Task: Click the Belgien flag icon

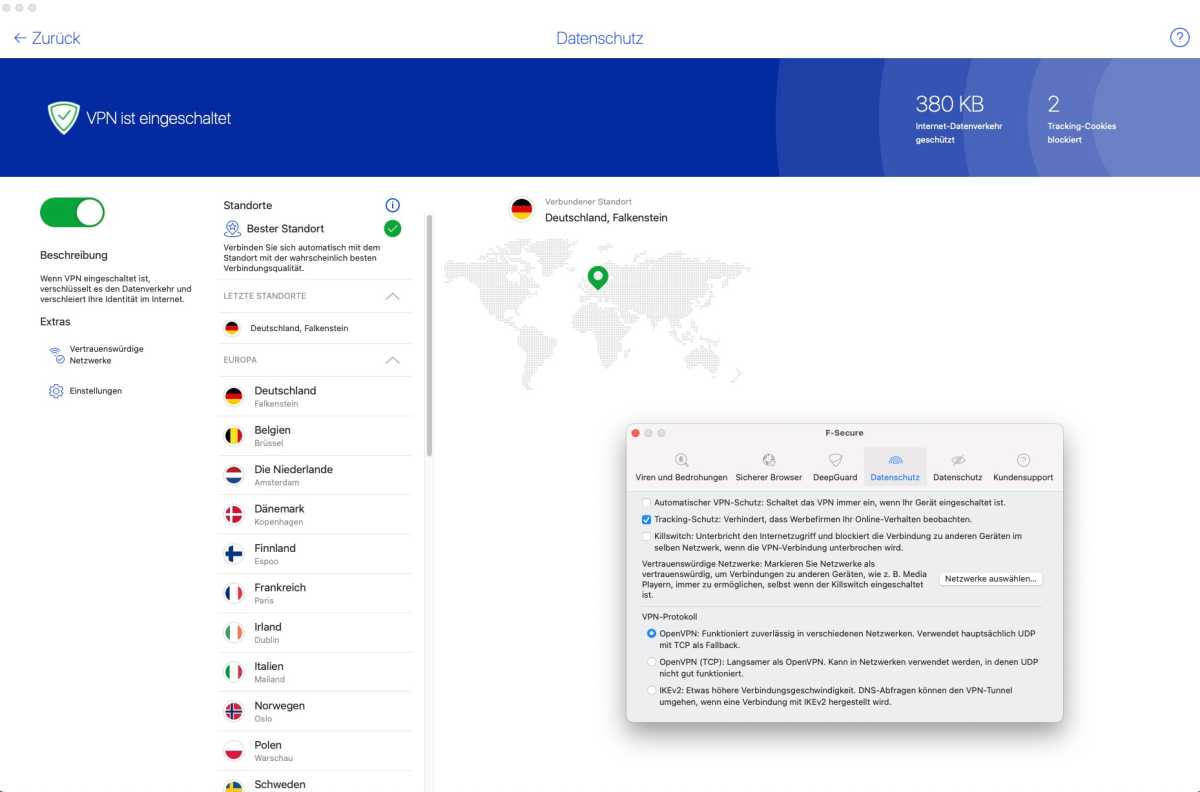Action: [x=234, y=436]
